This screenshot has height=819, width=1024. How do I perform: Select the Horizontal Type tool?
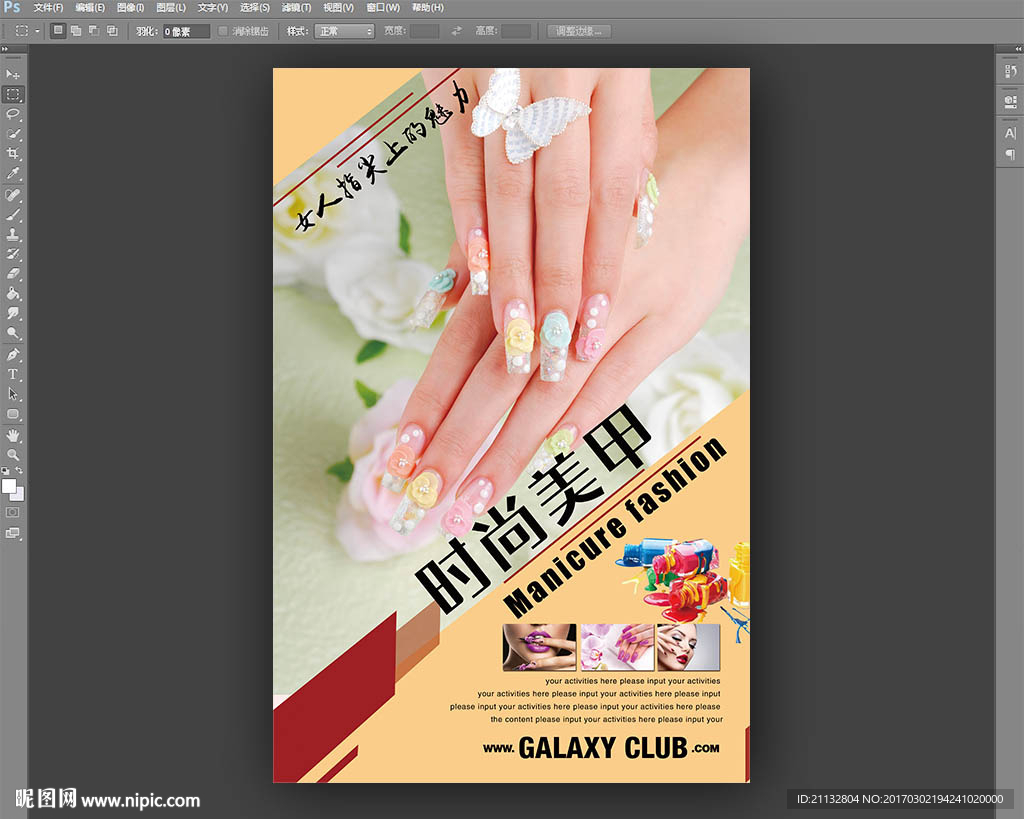[13, 374]
